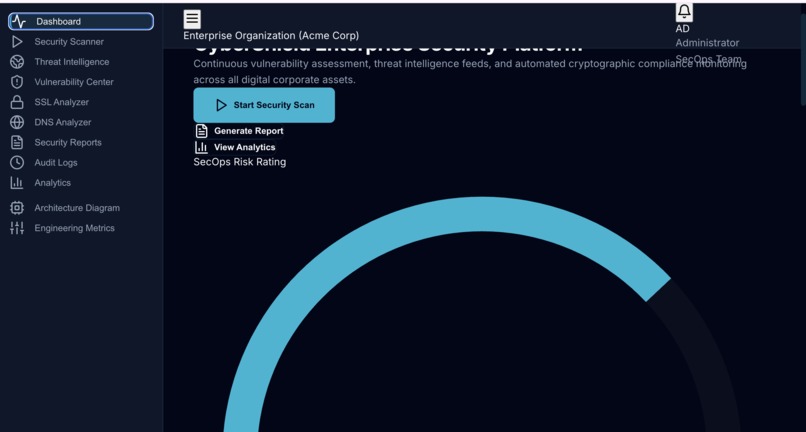View Audit Logs page
Screen dimensions: 806x432
point(81,163)
